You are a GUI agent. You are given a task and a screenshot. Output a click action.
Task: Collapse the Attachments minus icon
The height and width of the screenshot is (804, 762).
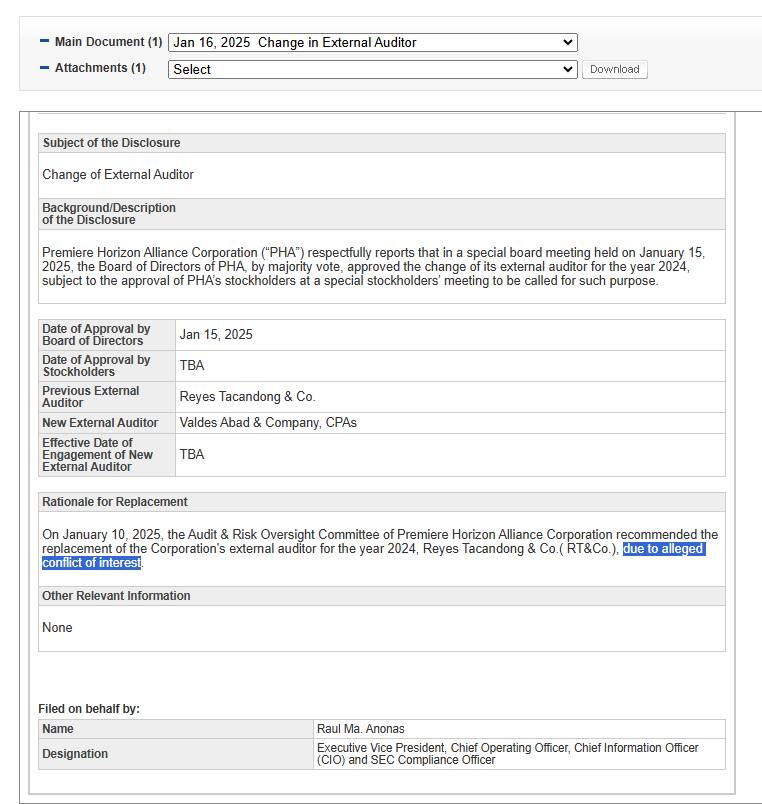click(45, 67)
